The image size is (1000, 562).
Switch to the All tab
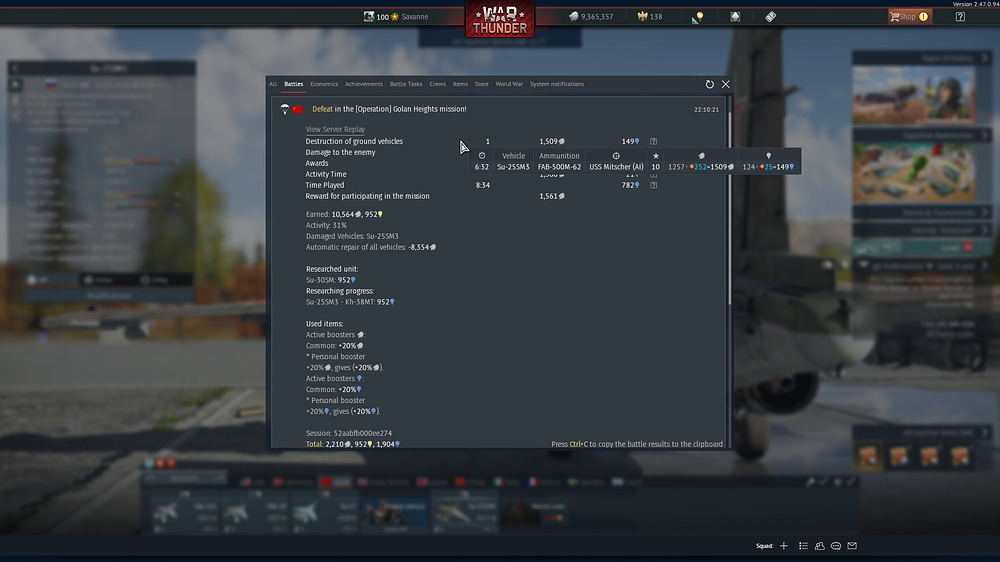click(273, 84)
